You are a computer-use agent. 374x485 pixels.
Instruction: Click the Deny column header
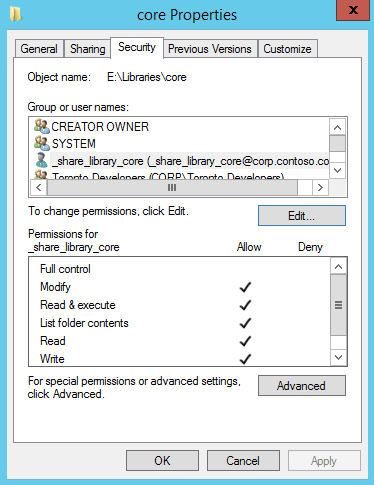[310, 247]
